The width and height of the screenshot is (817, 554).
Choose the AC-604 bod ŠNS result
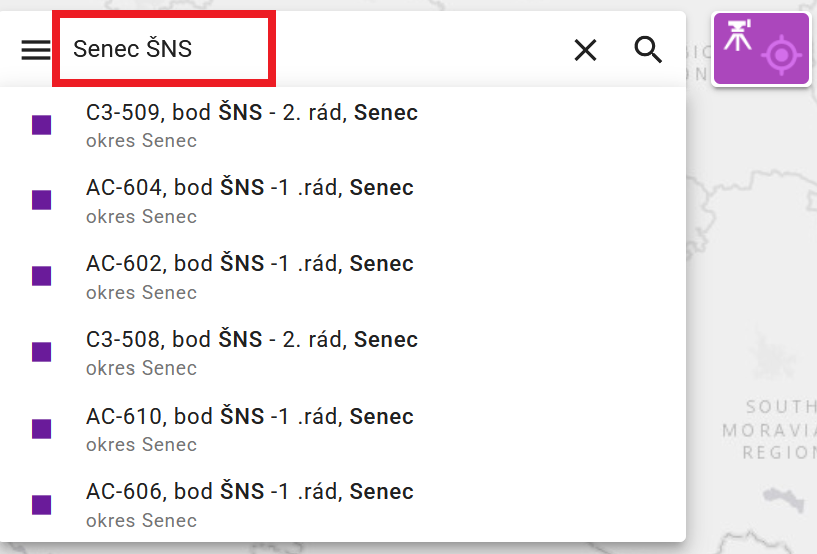[x=249, y=188]
